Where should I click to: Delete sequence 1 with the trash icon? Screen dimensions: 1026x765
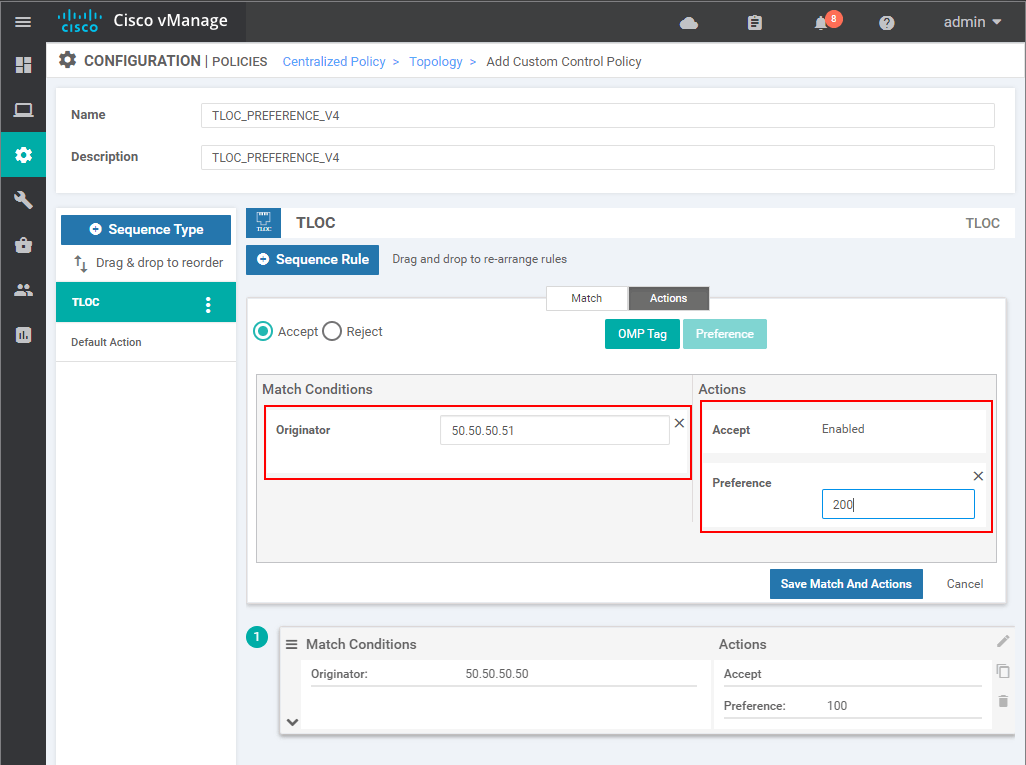point(1003,701)
